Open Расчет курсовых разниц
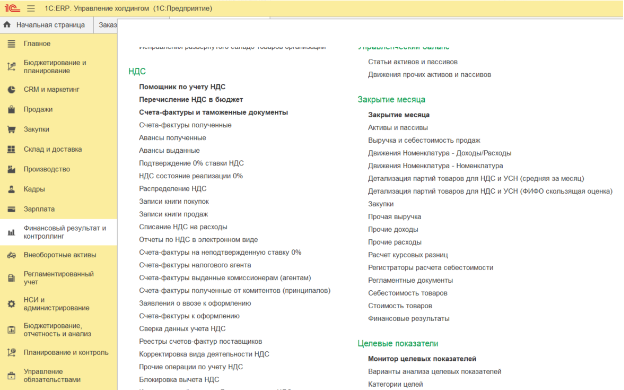 coord(408,255)
